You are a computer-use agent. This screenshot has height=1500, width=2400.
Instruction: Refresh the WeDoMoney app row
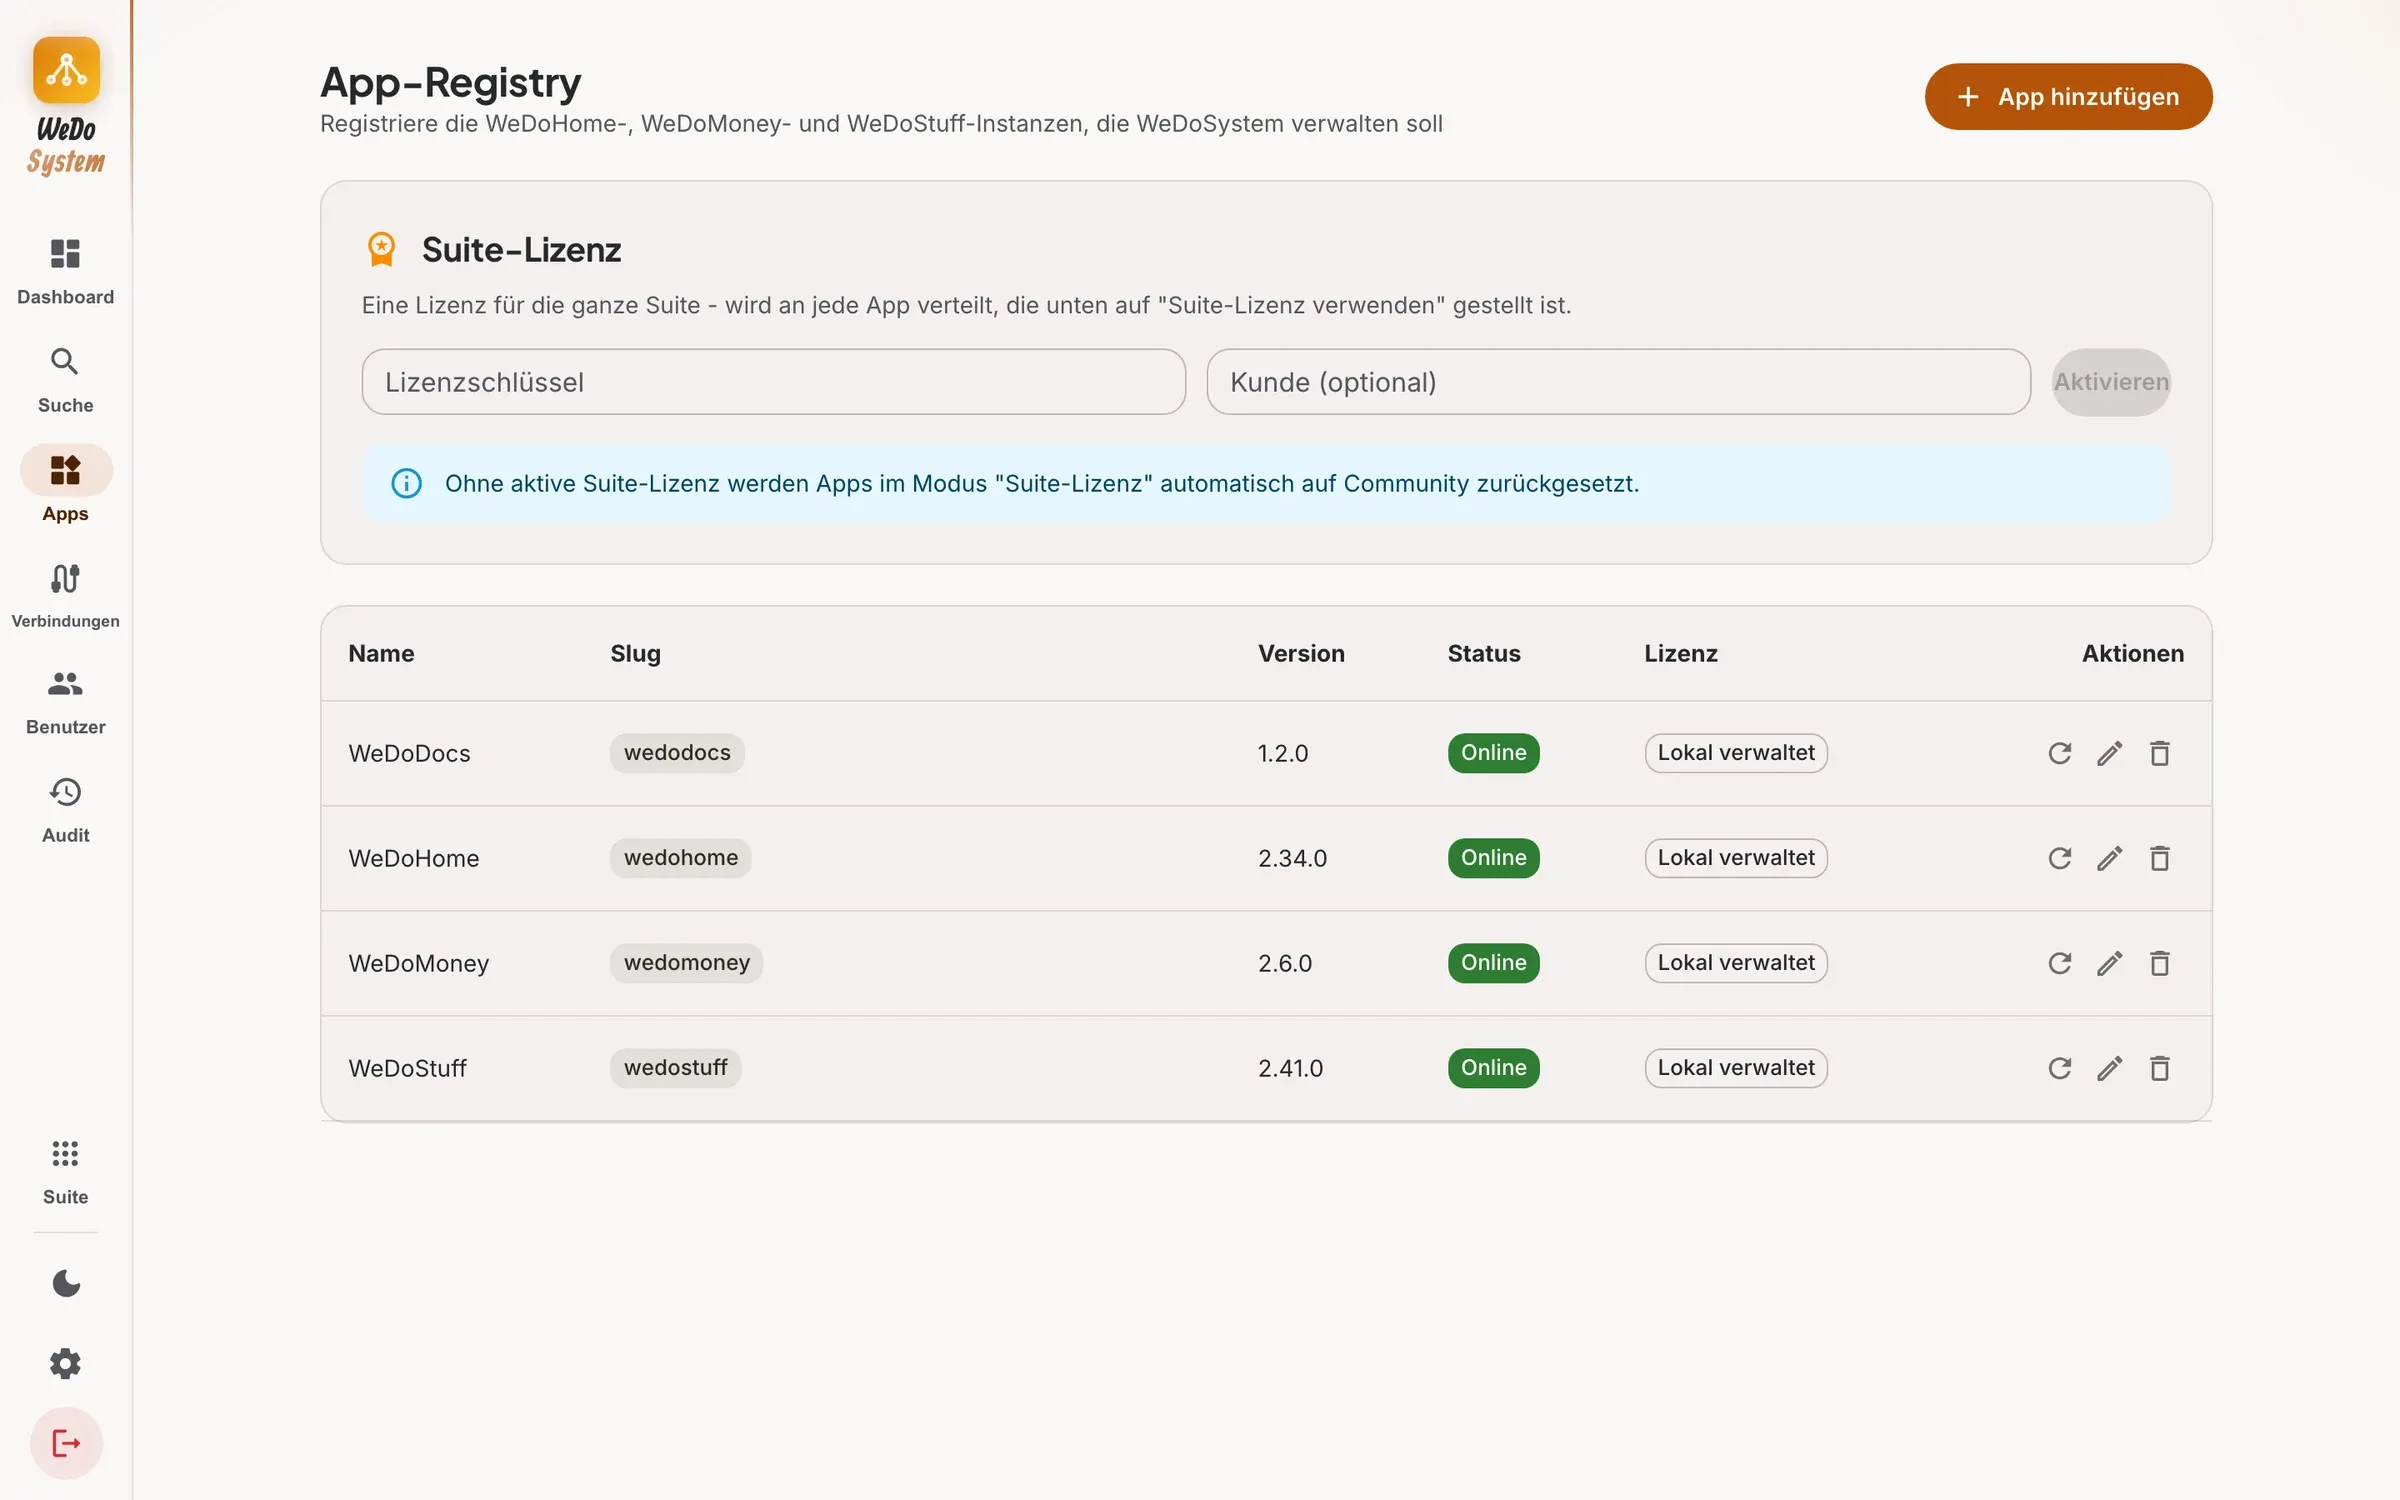(x=2060, y=963)
